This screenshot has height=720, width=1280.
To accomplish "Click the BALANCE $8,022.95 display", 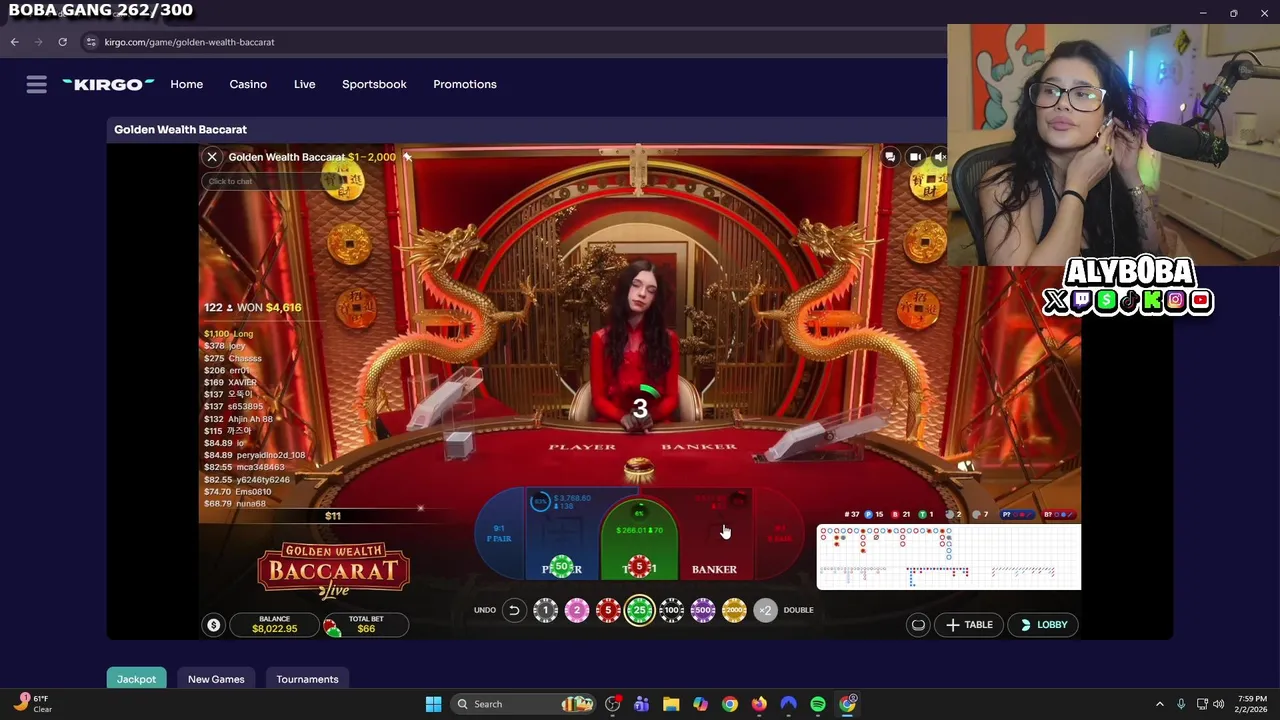I will [x=274, y=625].
